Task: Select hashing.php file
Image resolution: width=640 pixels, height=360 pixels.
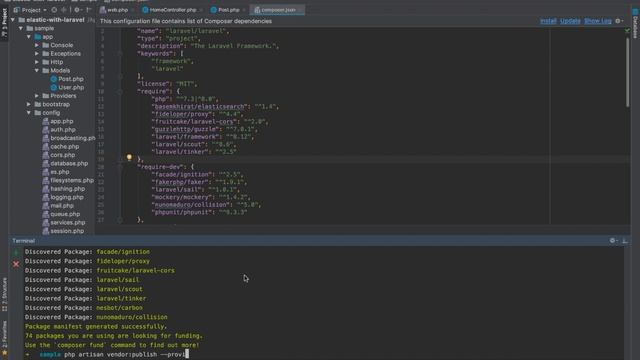Action: point(64,189)
